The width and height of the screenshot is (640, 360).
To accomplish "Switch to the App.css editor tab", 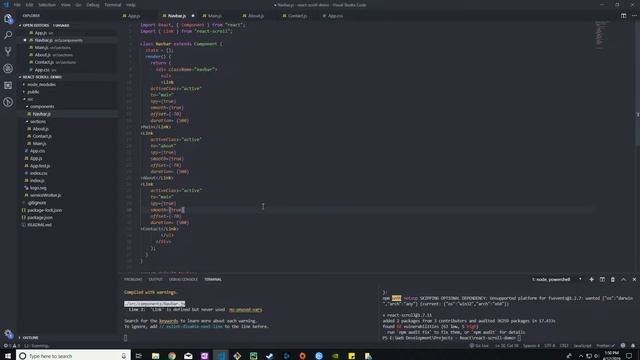I will [335, 16].
